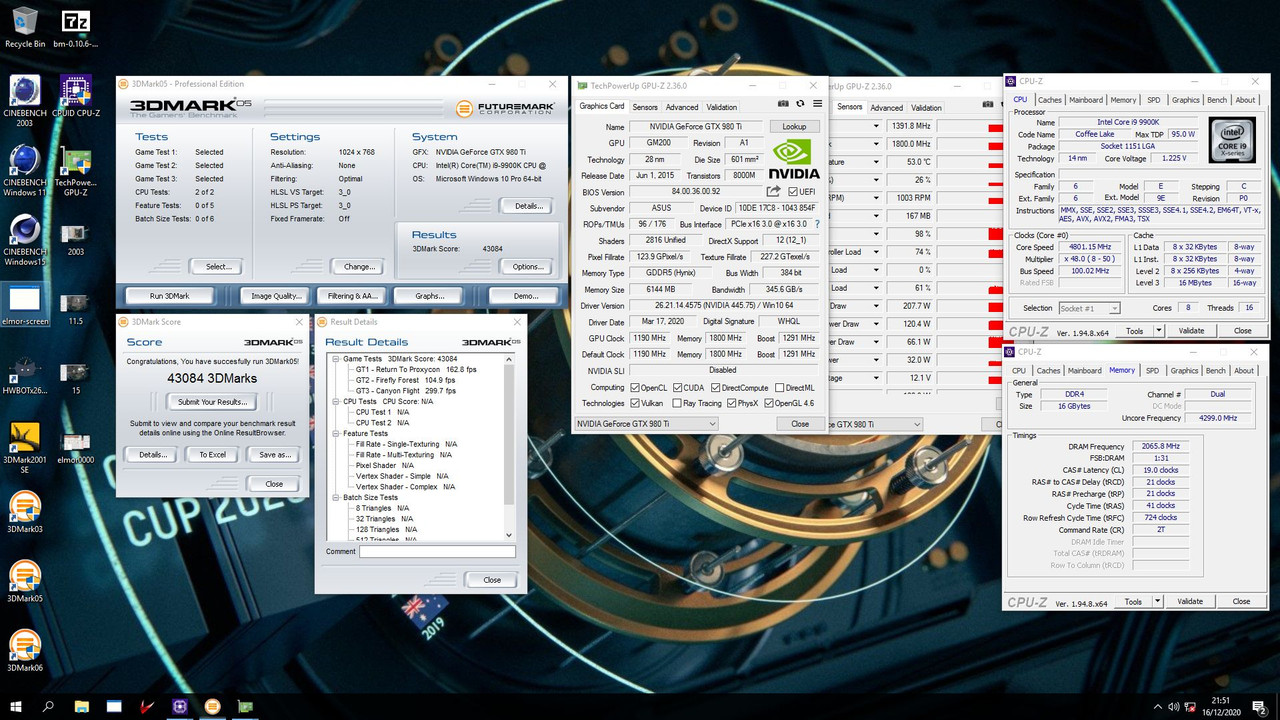Launch TechPowerUp GPU-Z desktop shortcut

click(76, 168)
